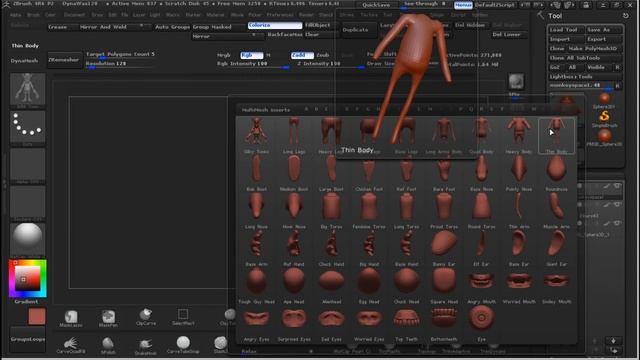Pick the Pointy Nose insert mesh
Screen dimensions: 640x360
pyautogui.click(x=519, y=173)
